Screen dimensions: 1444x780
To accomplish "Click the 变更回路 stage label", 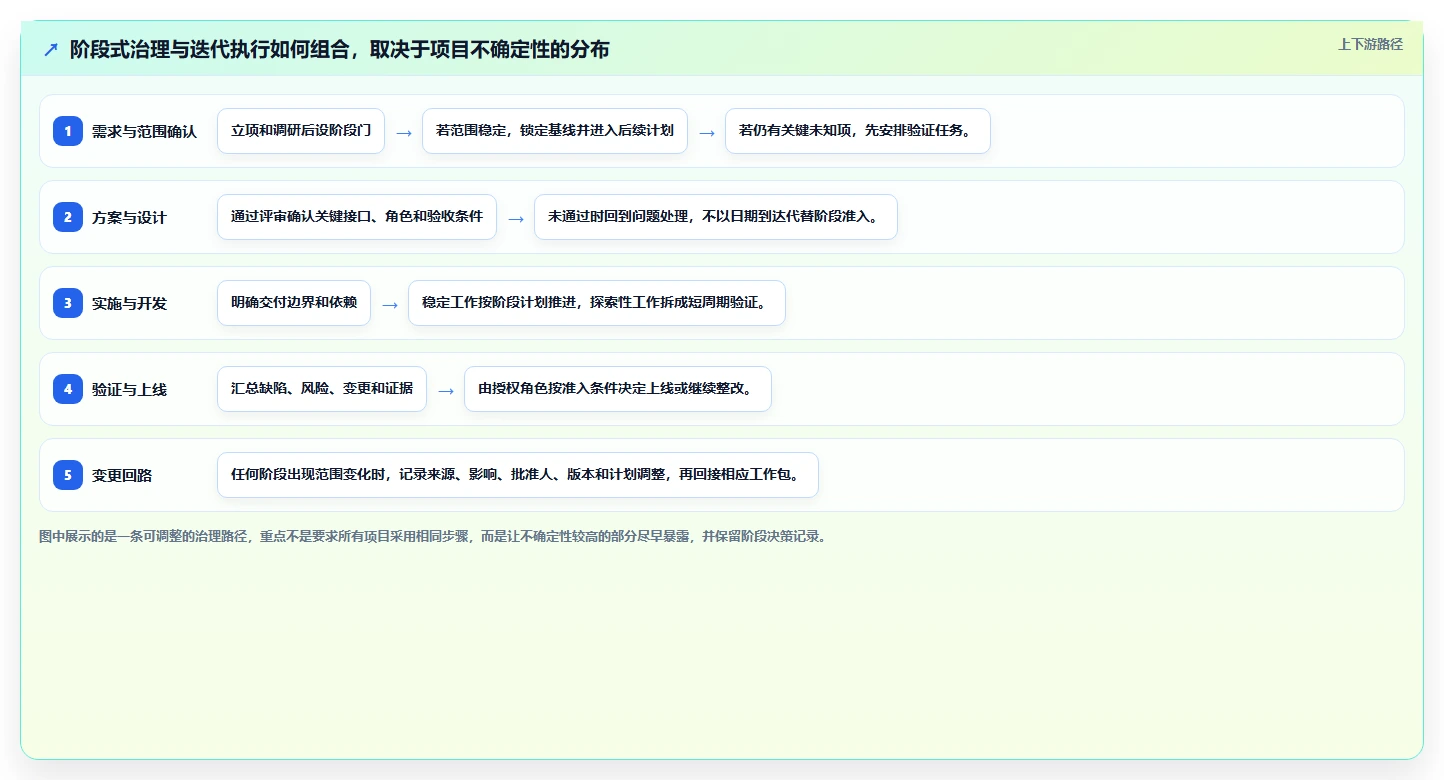I will pyautogui.click(x=122, y=475).
